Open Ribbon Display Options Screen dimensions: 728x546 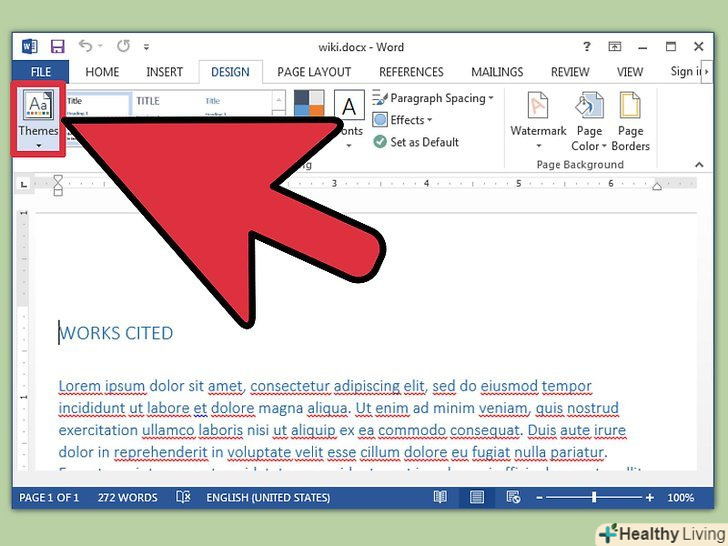615,46
